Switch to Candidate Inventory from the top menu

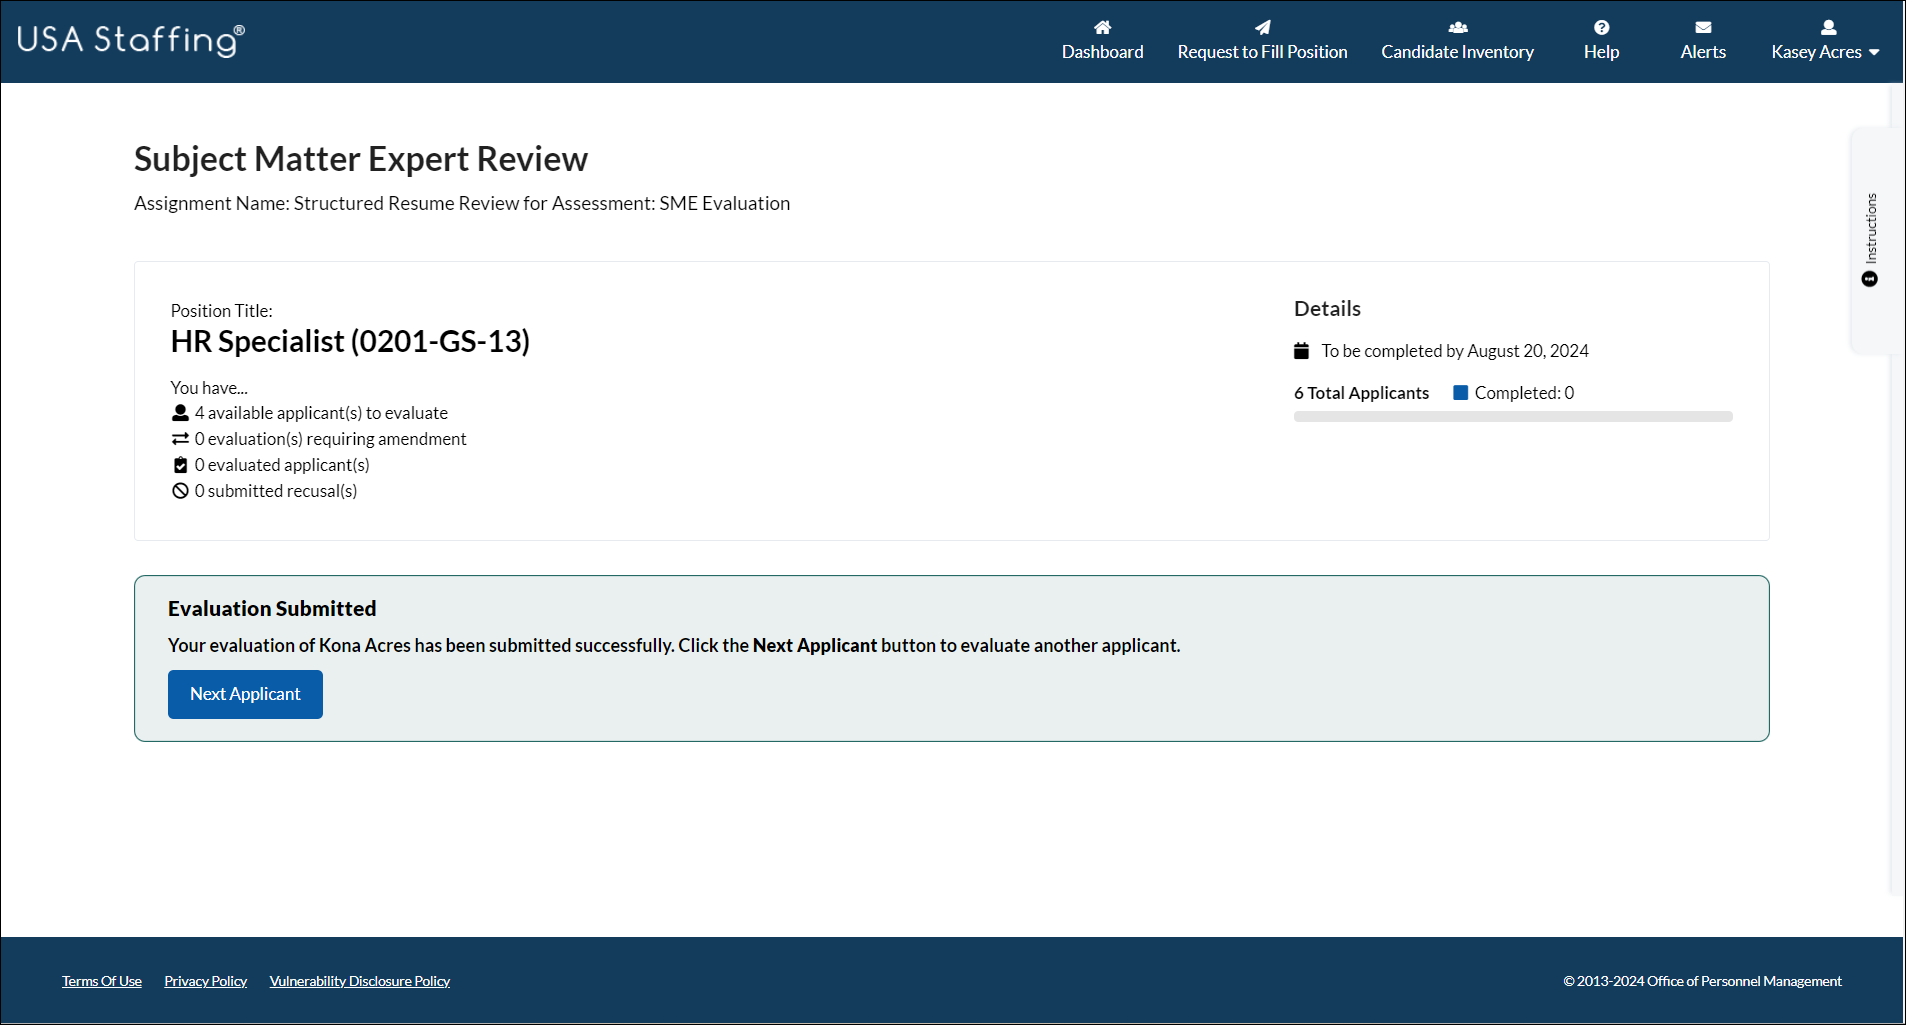(1457, 51)
